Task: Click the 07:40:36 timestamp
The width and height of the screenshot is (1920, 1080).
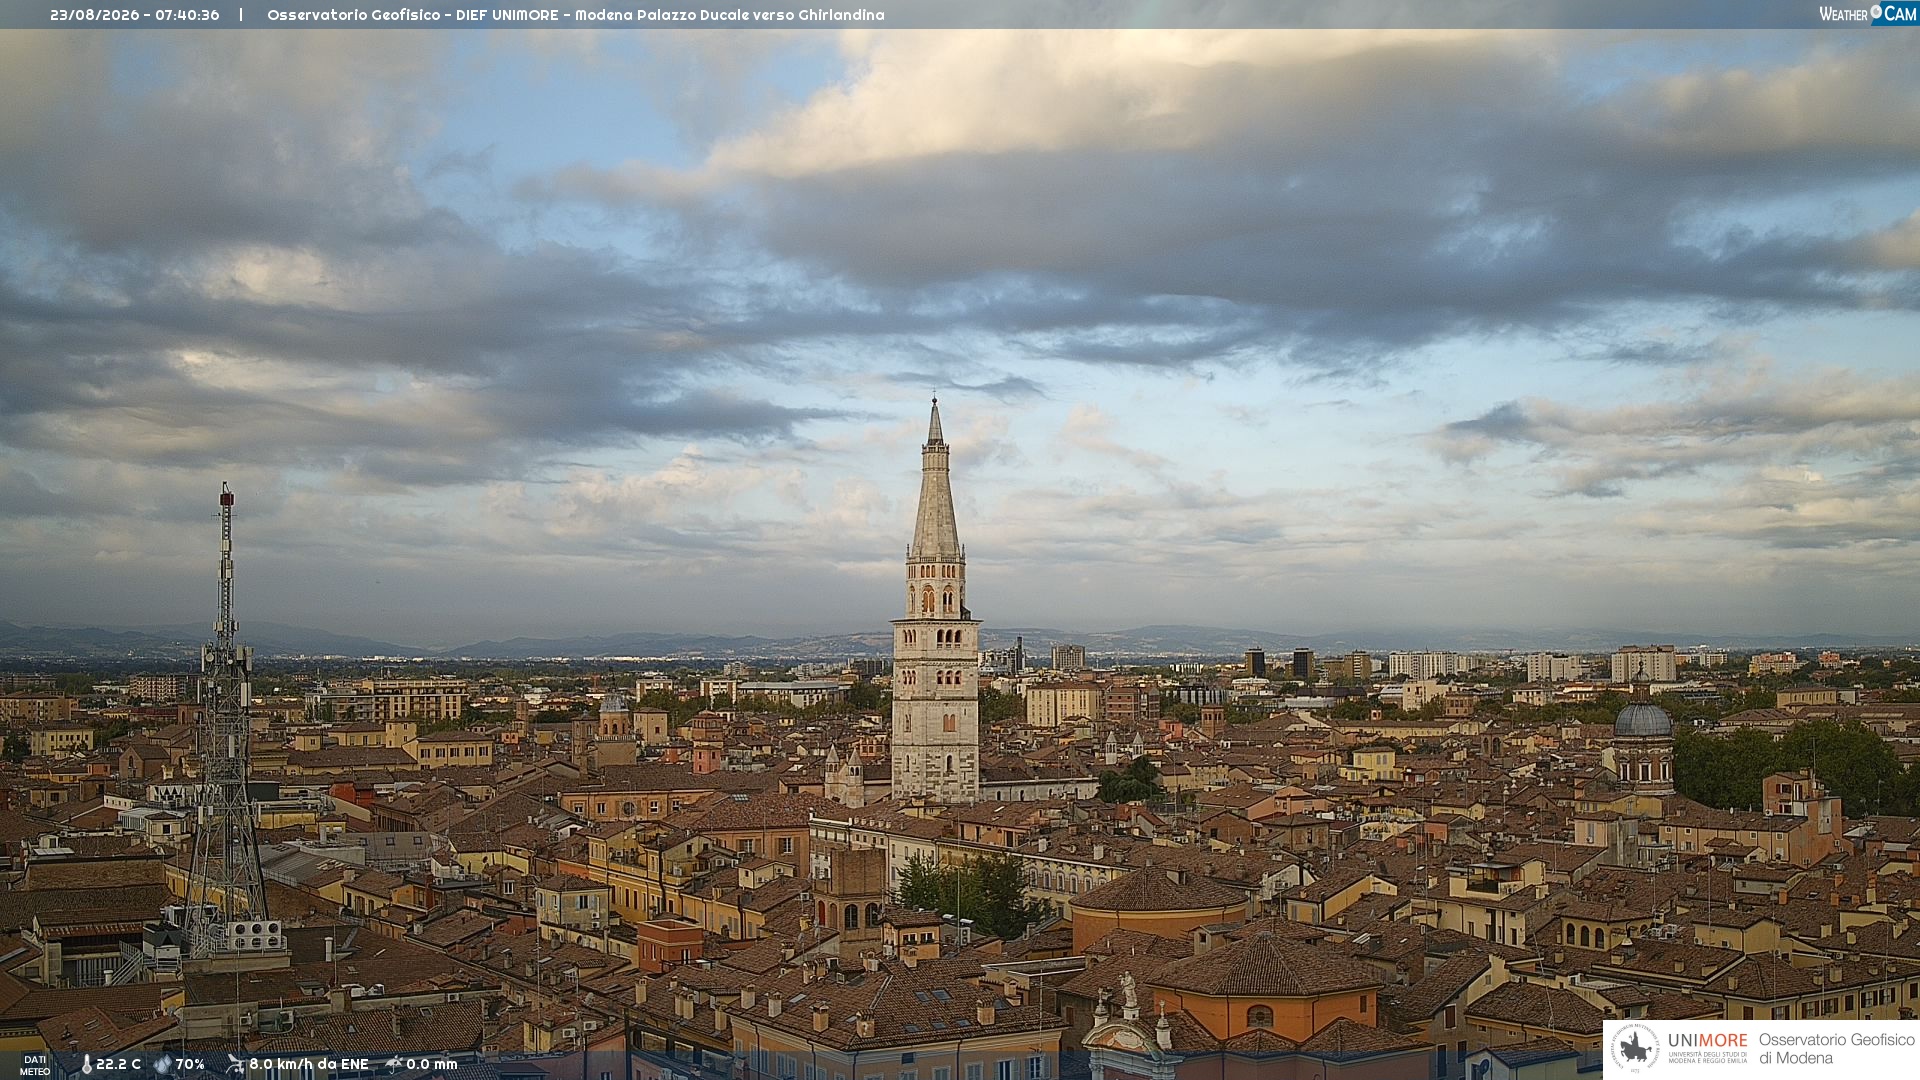Action: coord(187,15)
